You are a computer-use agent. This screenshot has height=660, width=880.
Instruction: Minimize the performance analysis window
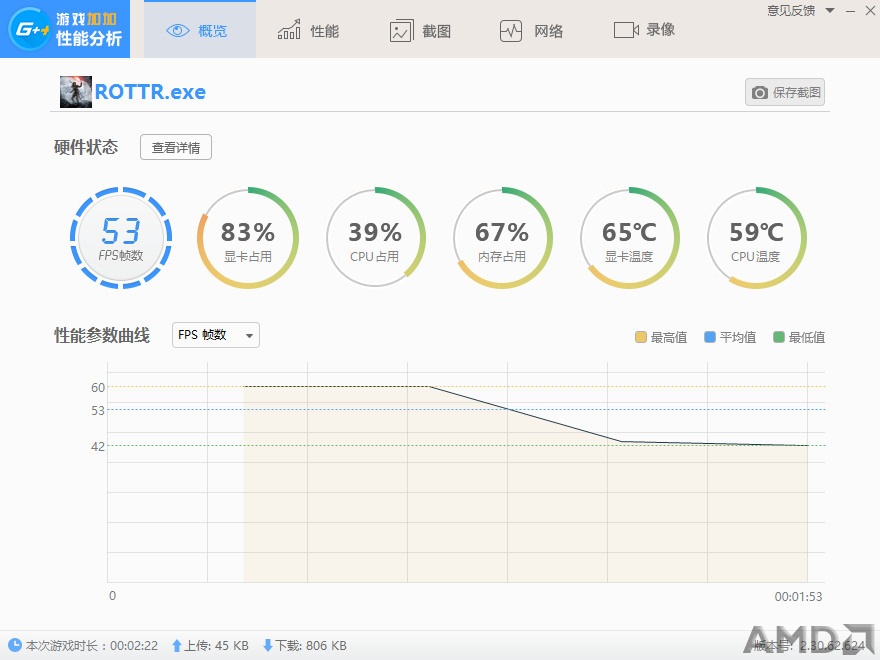[850, 11]
